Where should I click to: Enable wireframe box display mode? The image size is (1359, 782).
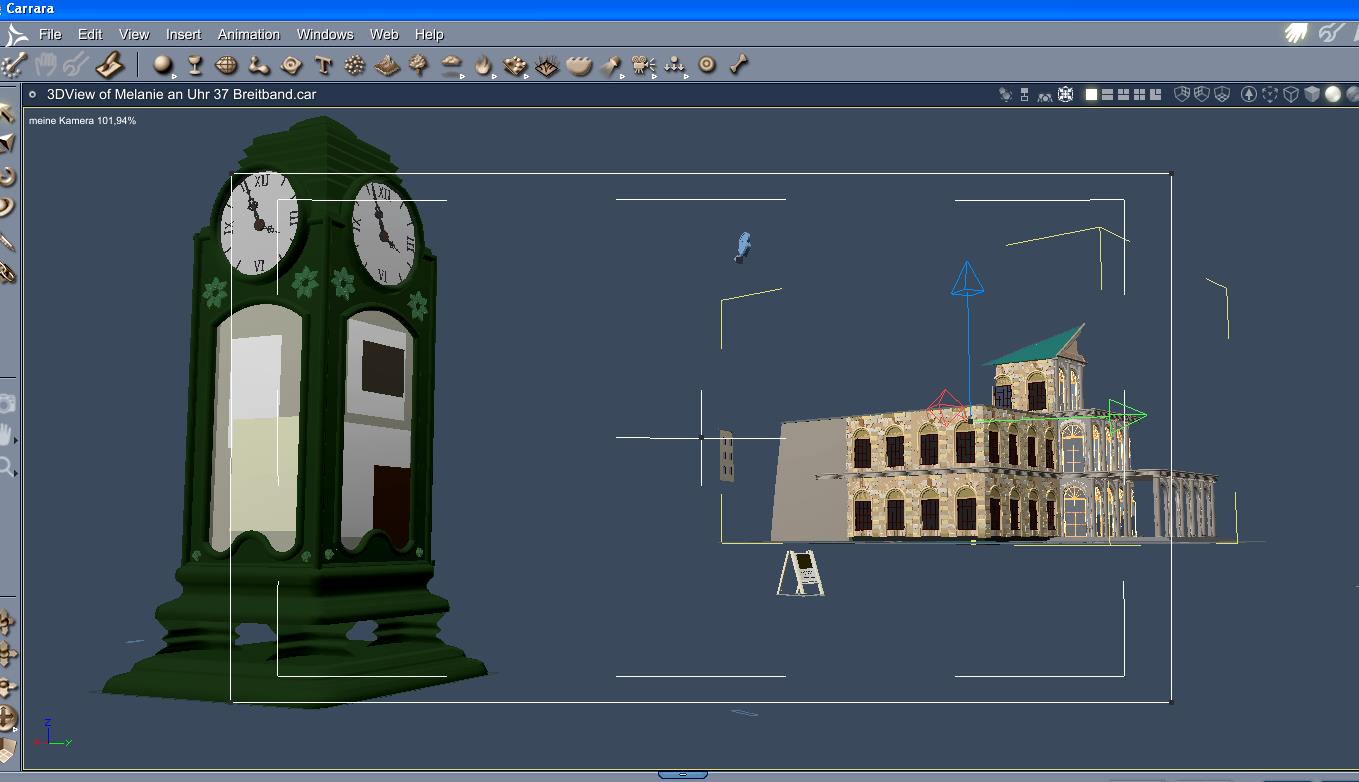coord(1291,94)
